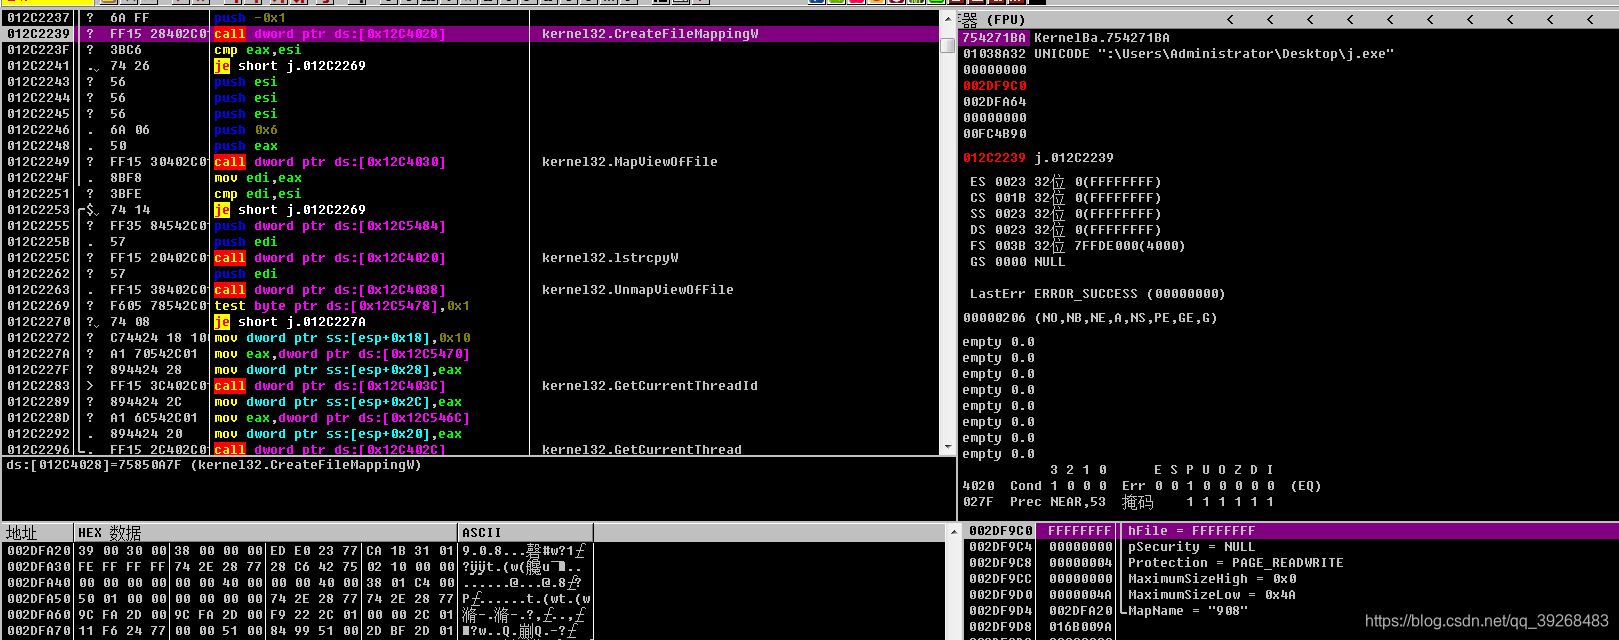
Task: Select the UNICODE j.exe path string
Action: (1214, 54)
